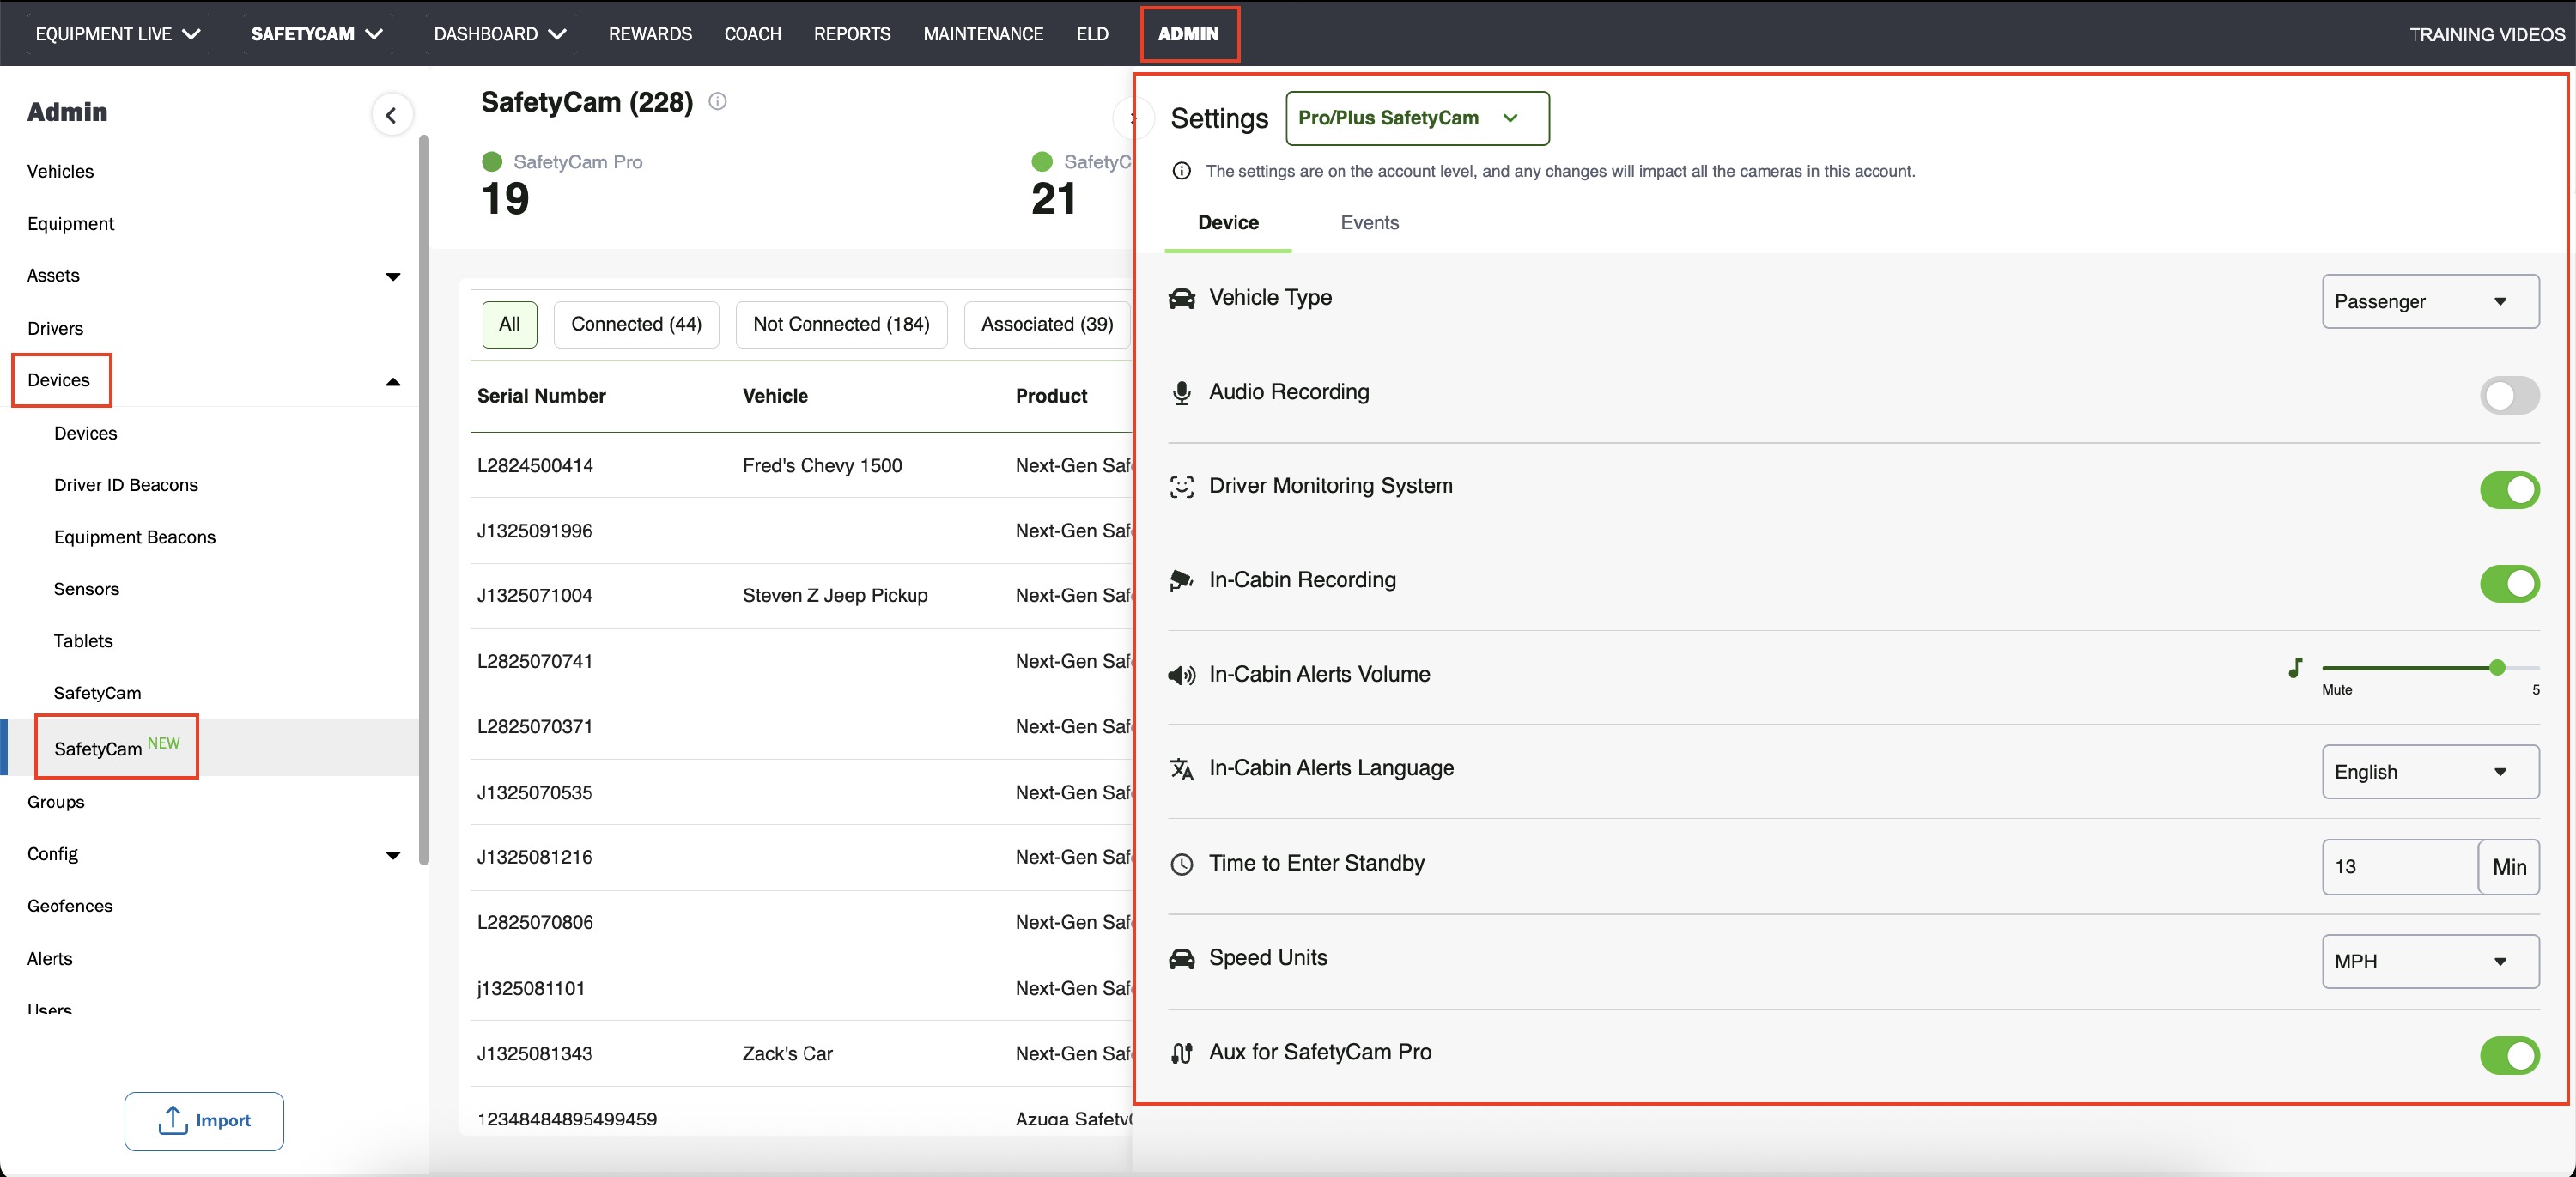The height and width of the screenshot is (1177, 2576).
Task: Open the In-Cabin Alerts Language dropdown
Action: (2430, 772)
